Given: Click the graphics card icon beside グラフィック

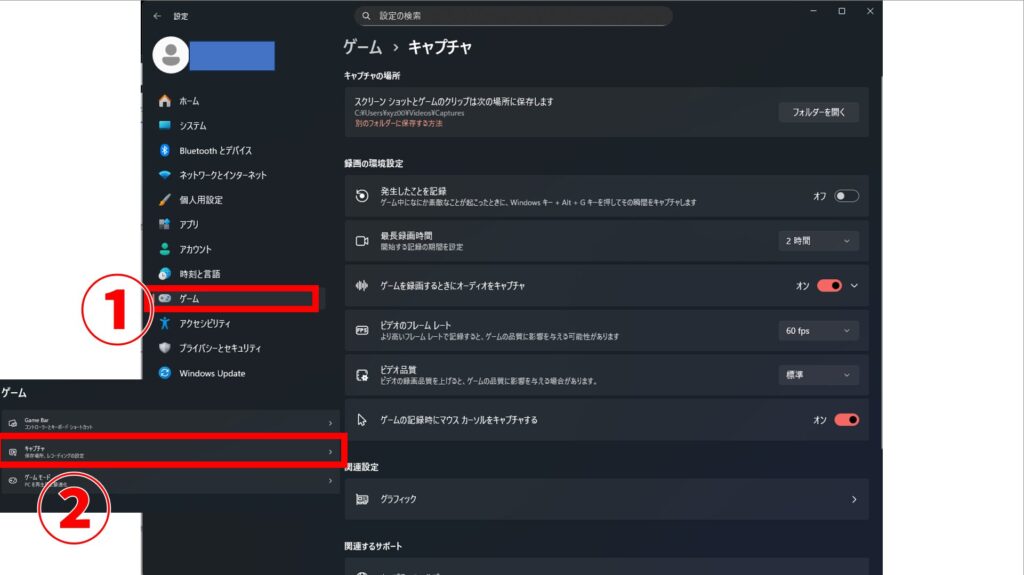Looking at the screenshot, I should point(362,499).
